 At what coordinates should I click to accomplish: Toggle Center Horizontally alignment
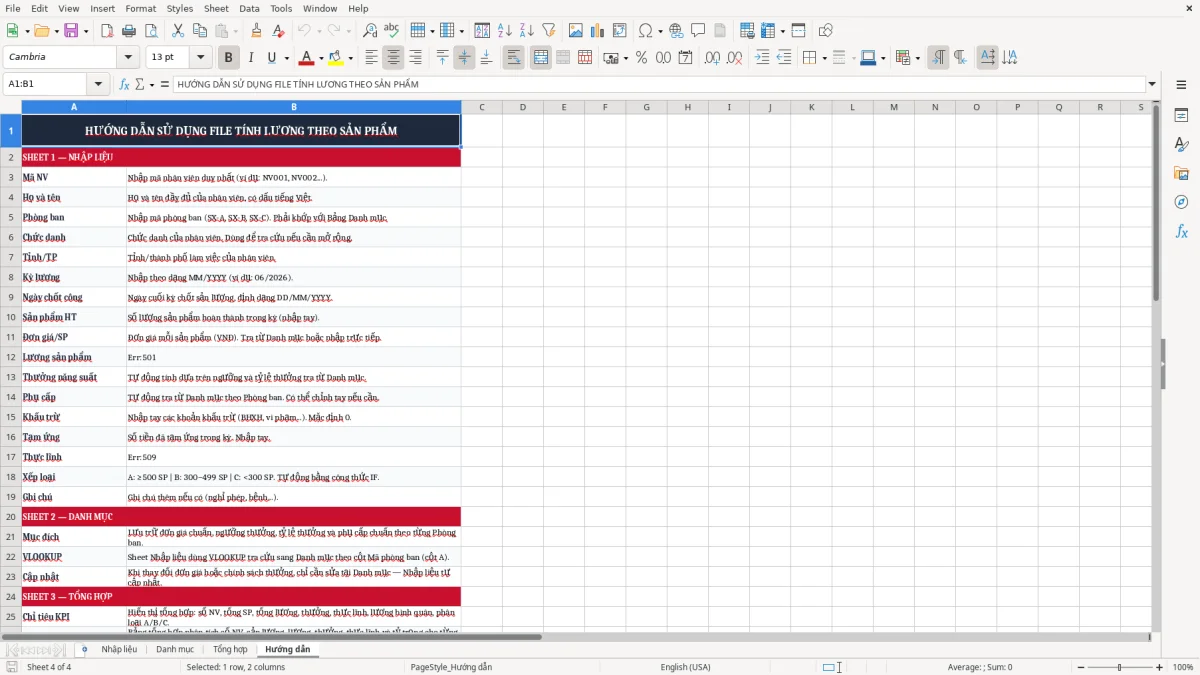pyautogui.click(x=393, y=58)
